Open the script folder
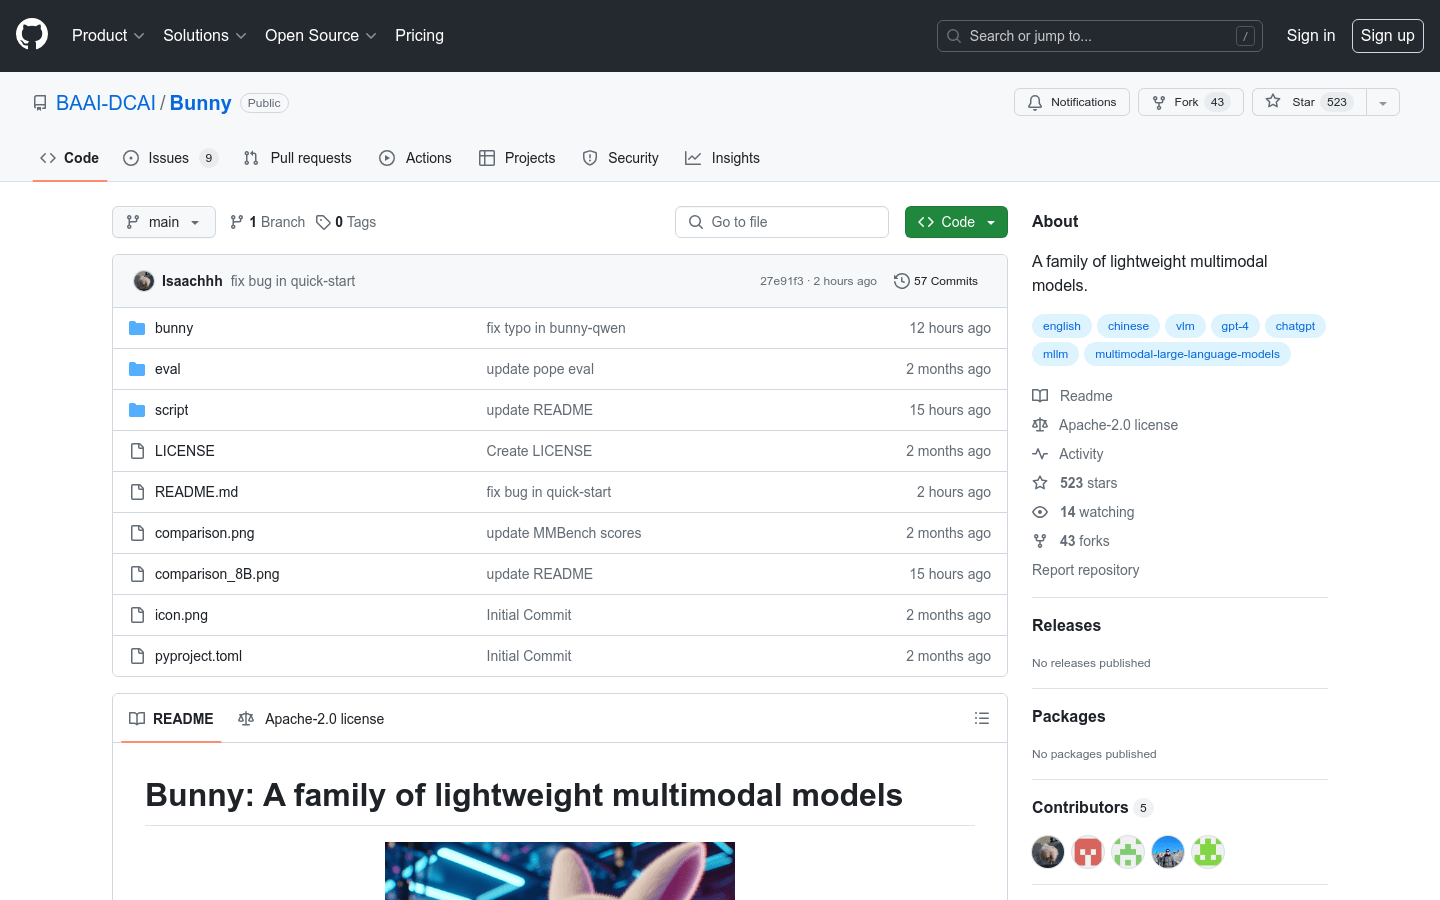 [171, 410]
